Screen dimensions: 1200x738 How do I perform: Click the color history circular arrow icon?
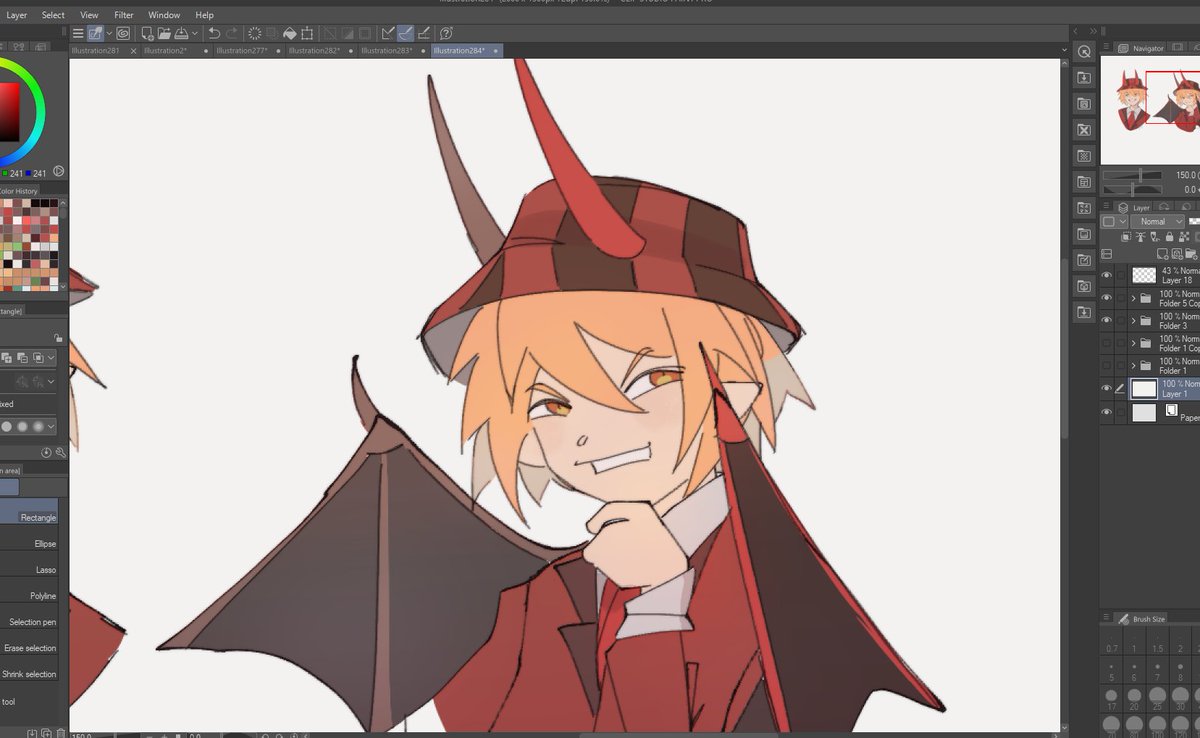coord(58,172)
